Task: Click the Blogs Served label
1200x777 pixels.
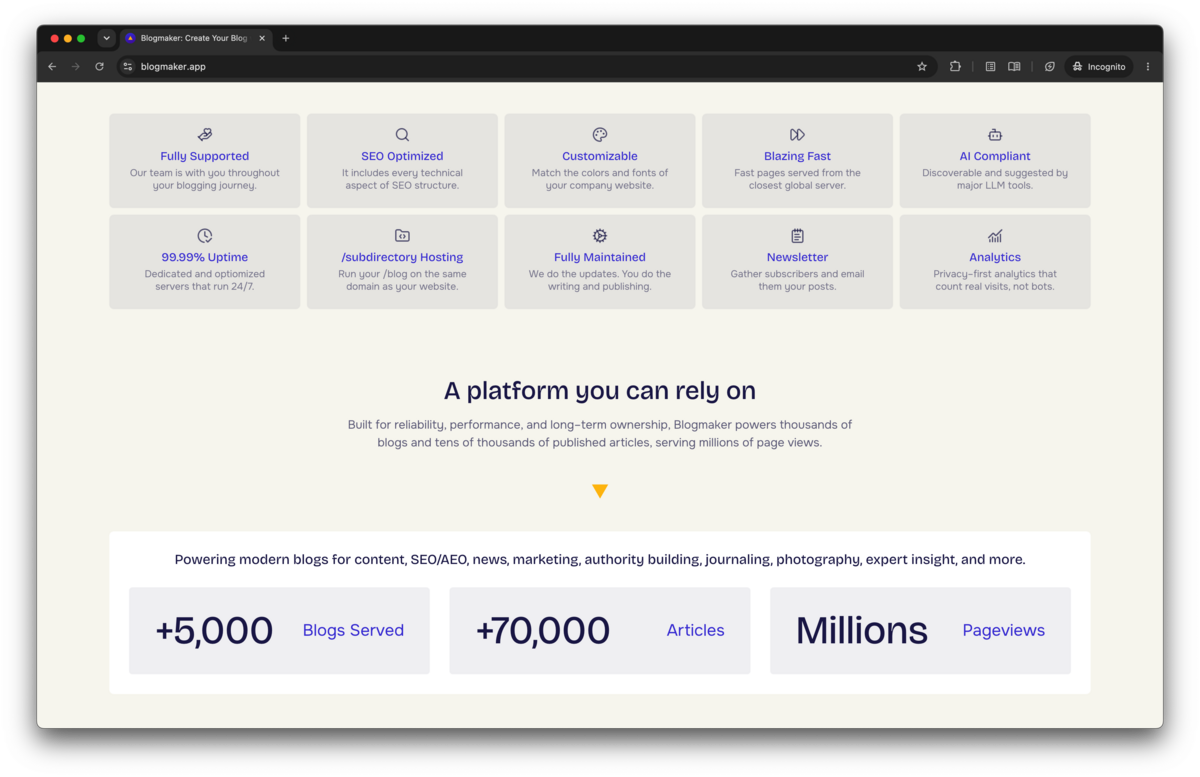Action: tap(353, 630)
